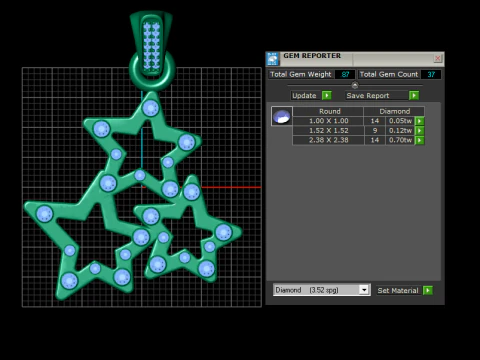Viewport: 480px width, 360px height.
Task: Open the Diamond (3.52 spg) material dropdown
Action: click(x=364, y=290)
